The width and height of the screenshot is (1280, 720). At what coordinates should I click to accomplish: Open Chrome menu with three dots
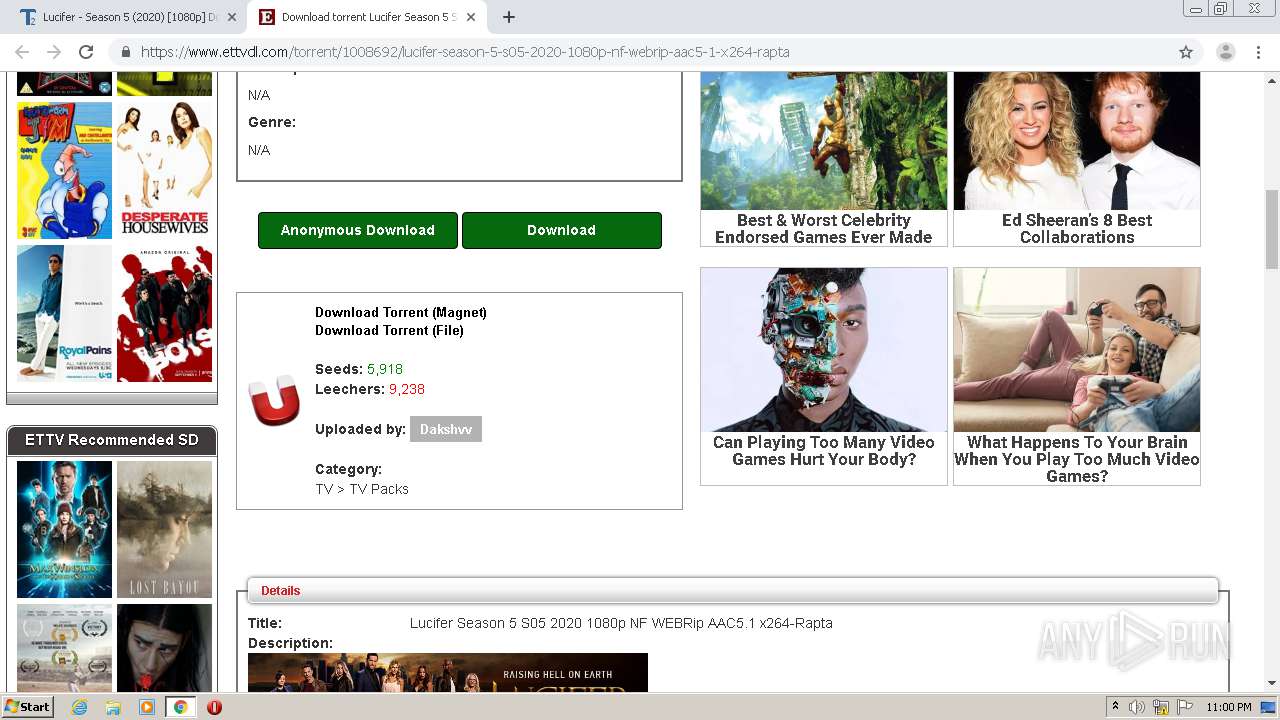[1258, 52]
